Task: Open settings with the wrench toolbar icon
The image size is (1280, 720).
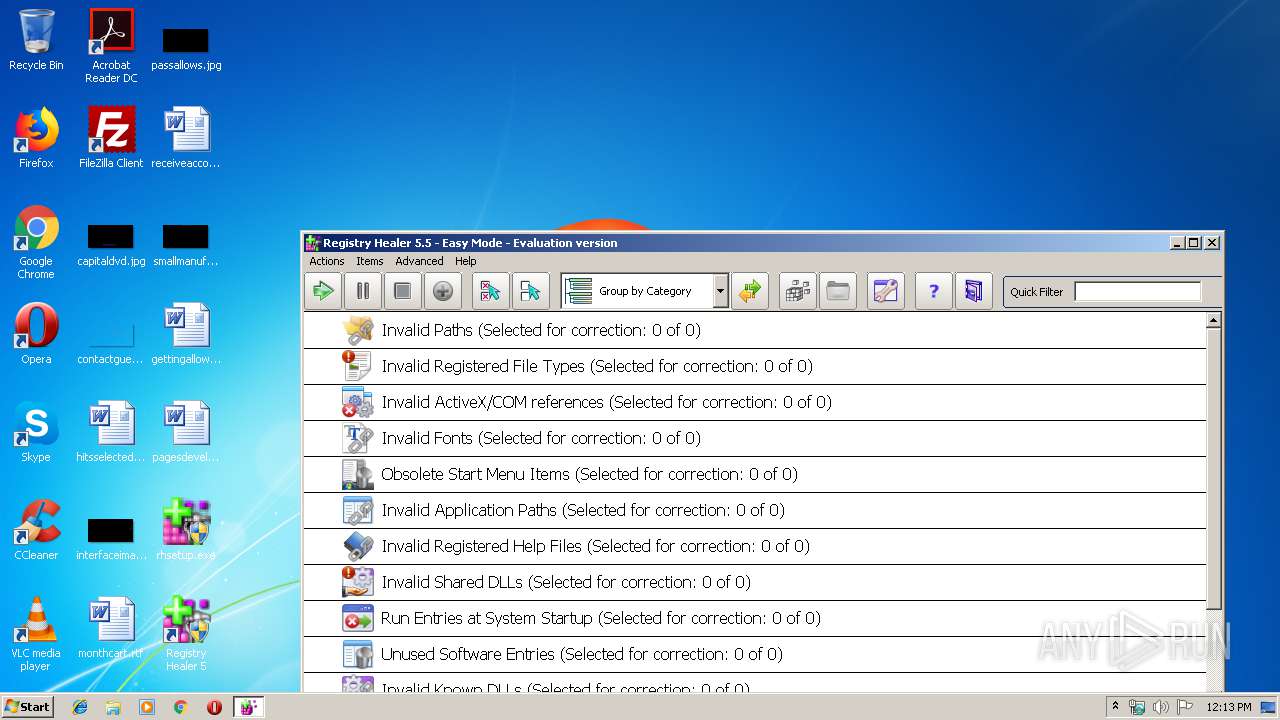Action: 886,291
